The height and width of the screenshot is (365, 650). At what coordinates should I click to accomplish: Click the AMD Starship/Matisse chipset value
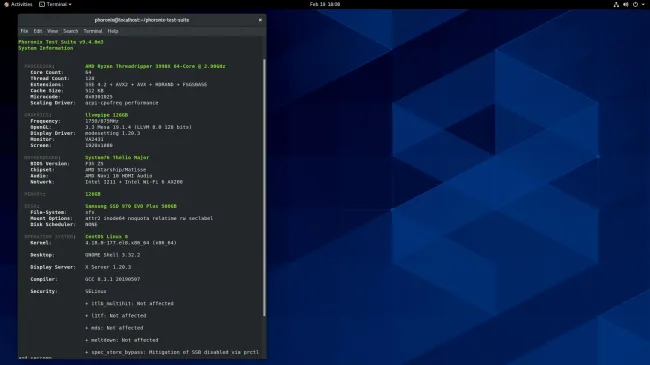point(115,170)
